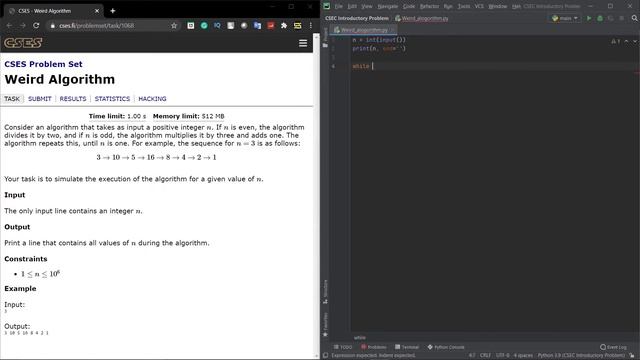Go back in Chrome browser history
This screenshot has height=360, width=640.
click(x=9, y=25)
